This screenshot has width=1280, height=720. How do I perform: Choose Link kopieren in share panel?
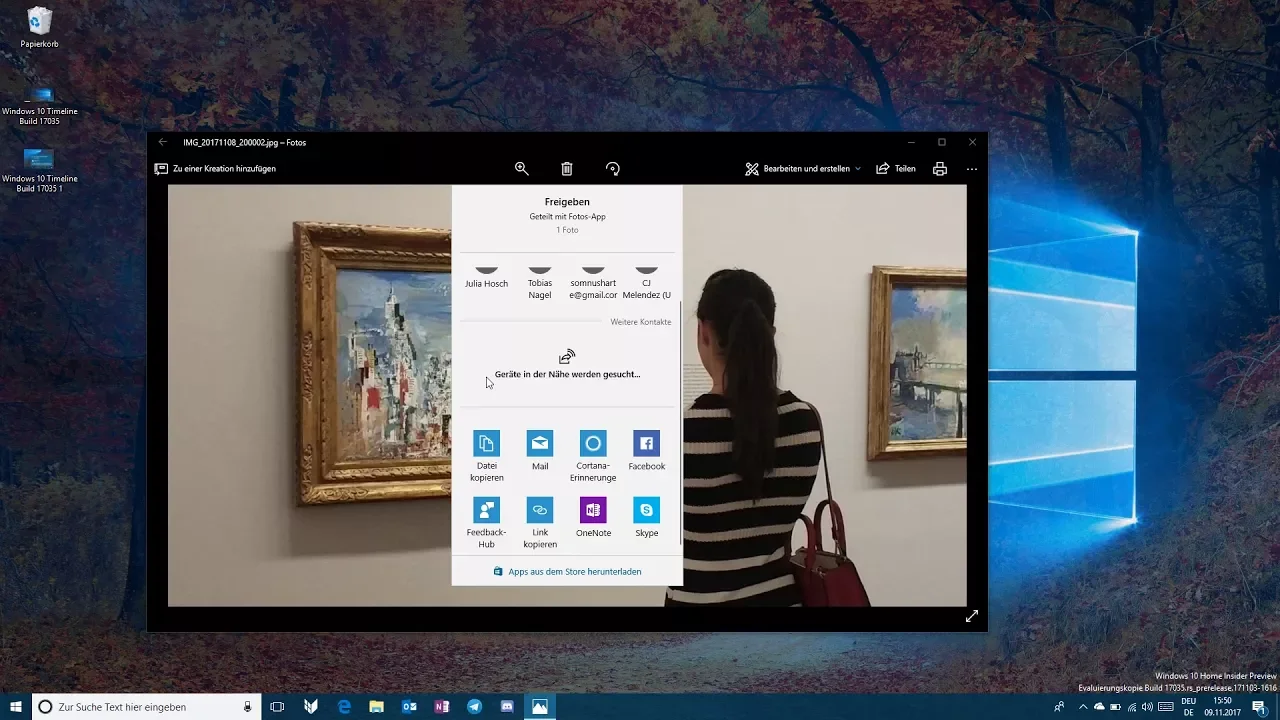pyautogui.click(x=540, y=510)
